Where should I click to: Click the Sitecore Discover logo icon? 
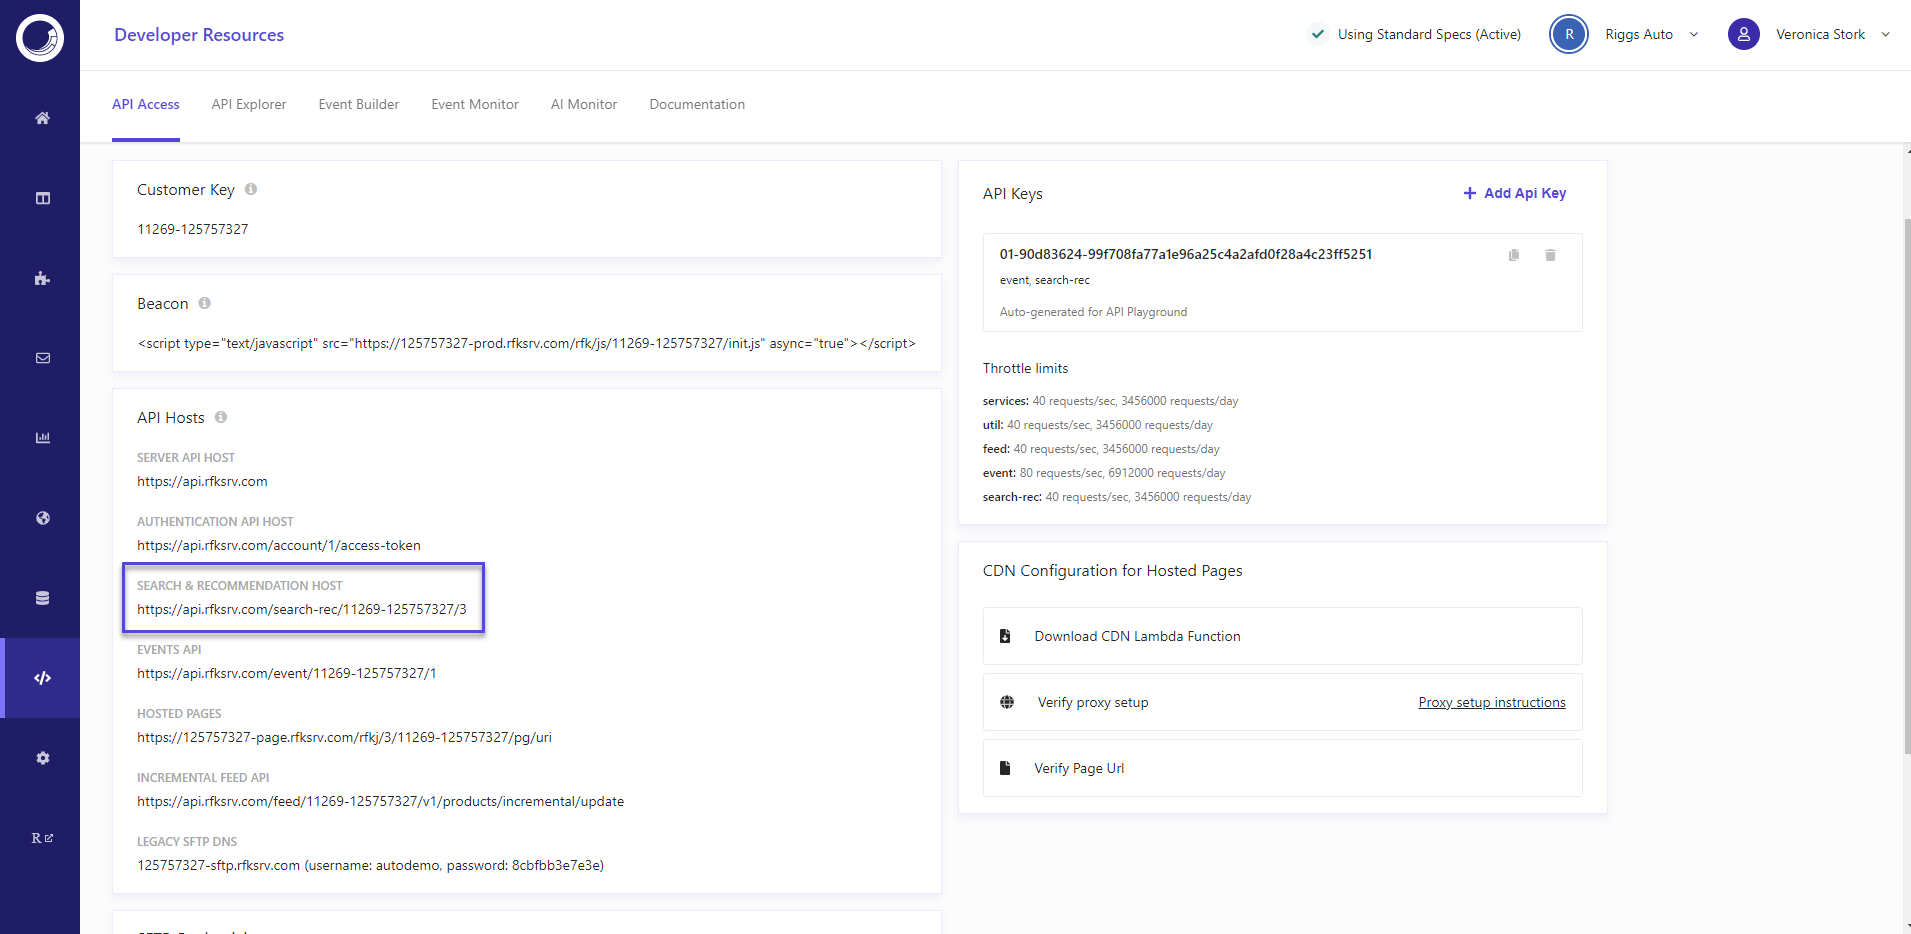[x=40, y=38]
